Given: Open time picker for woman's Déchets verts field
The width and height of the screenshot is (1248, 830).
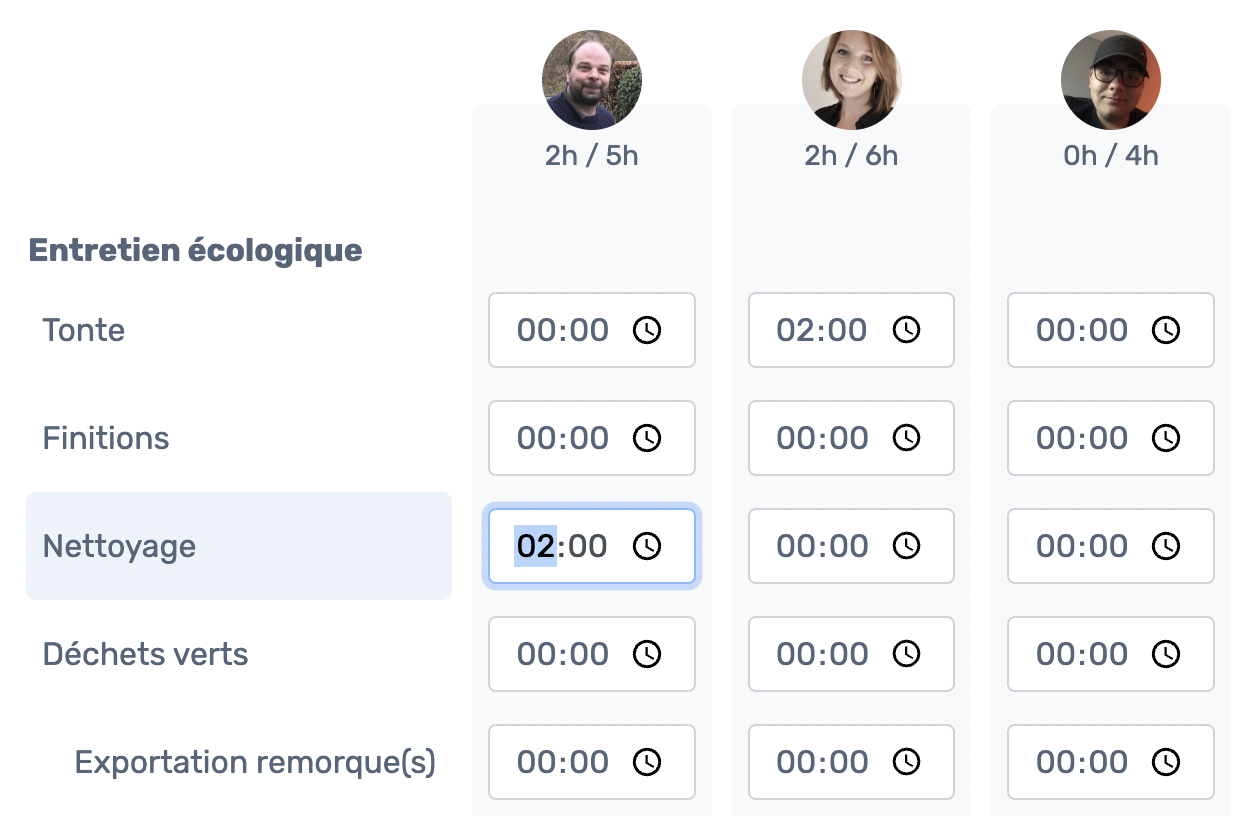Looking at the screenshot, I should point(906,654).
